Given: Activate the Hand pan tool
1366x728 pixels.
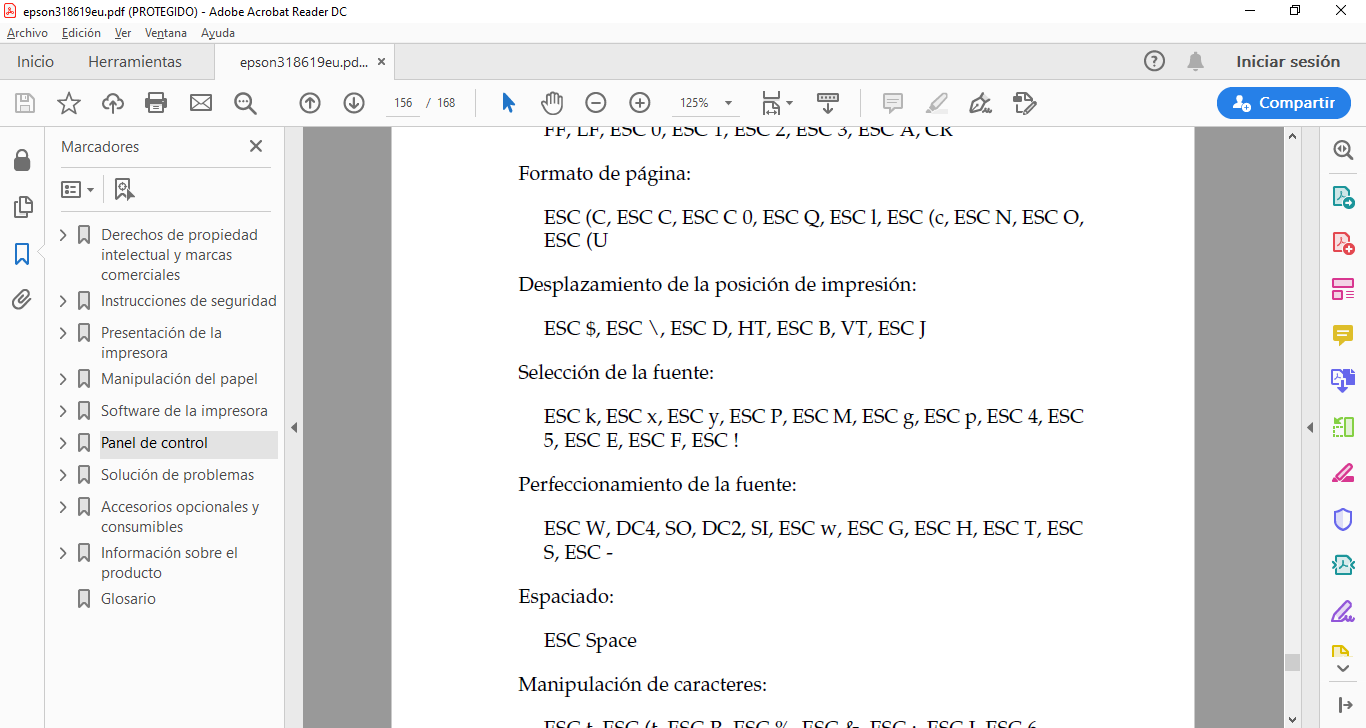Looking at the screenshot, I should click(552, 103).
